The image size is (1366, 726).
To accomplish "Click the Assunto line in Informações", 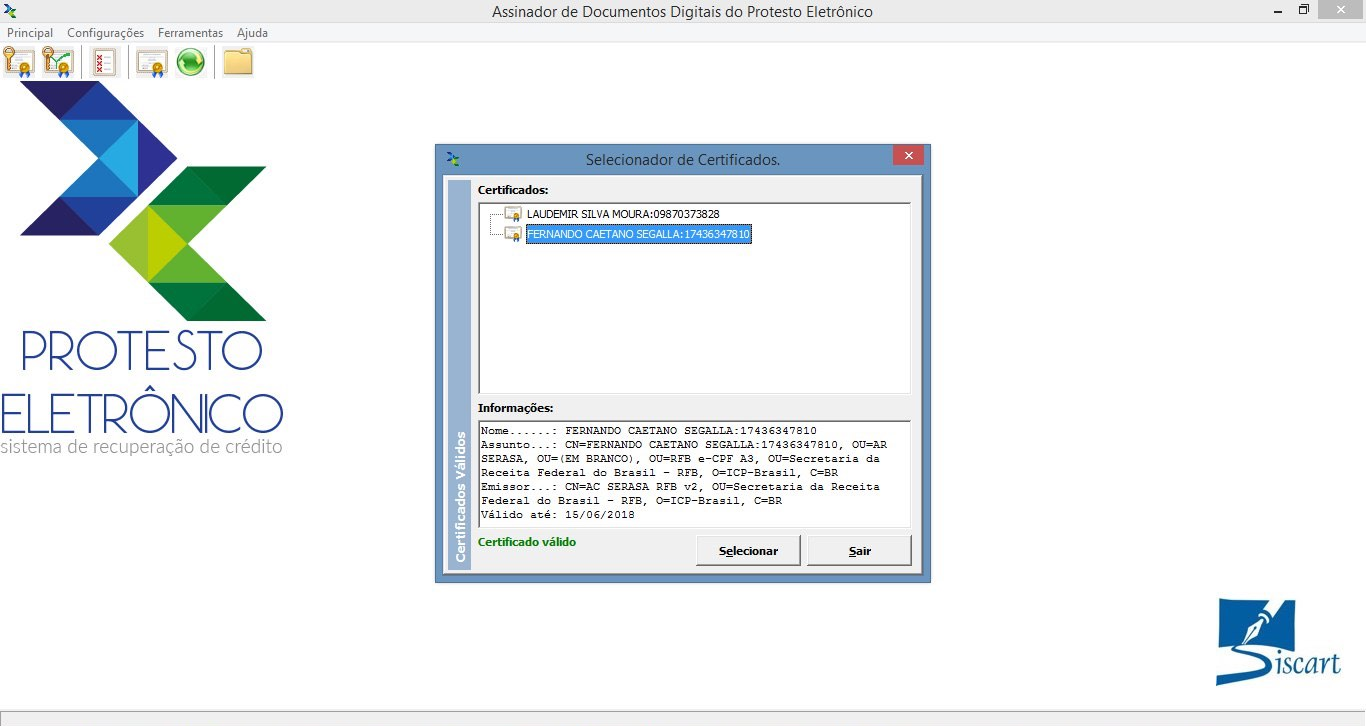I will pos(683,459).
